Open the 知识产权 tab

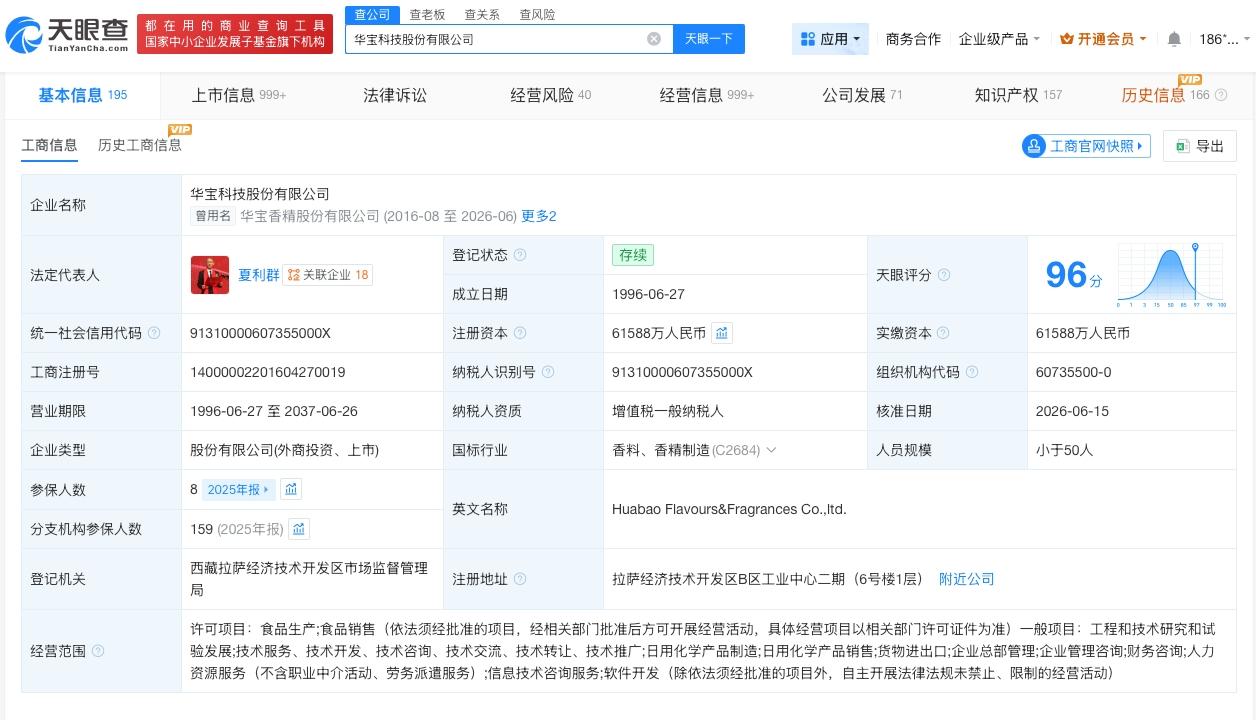click(1018, 95)
